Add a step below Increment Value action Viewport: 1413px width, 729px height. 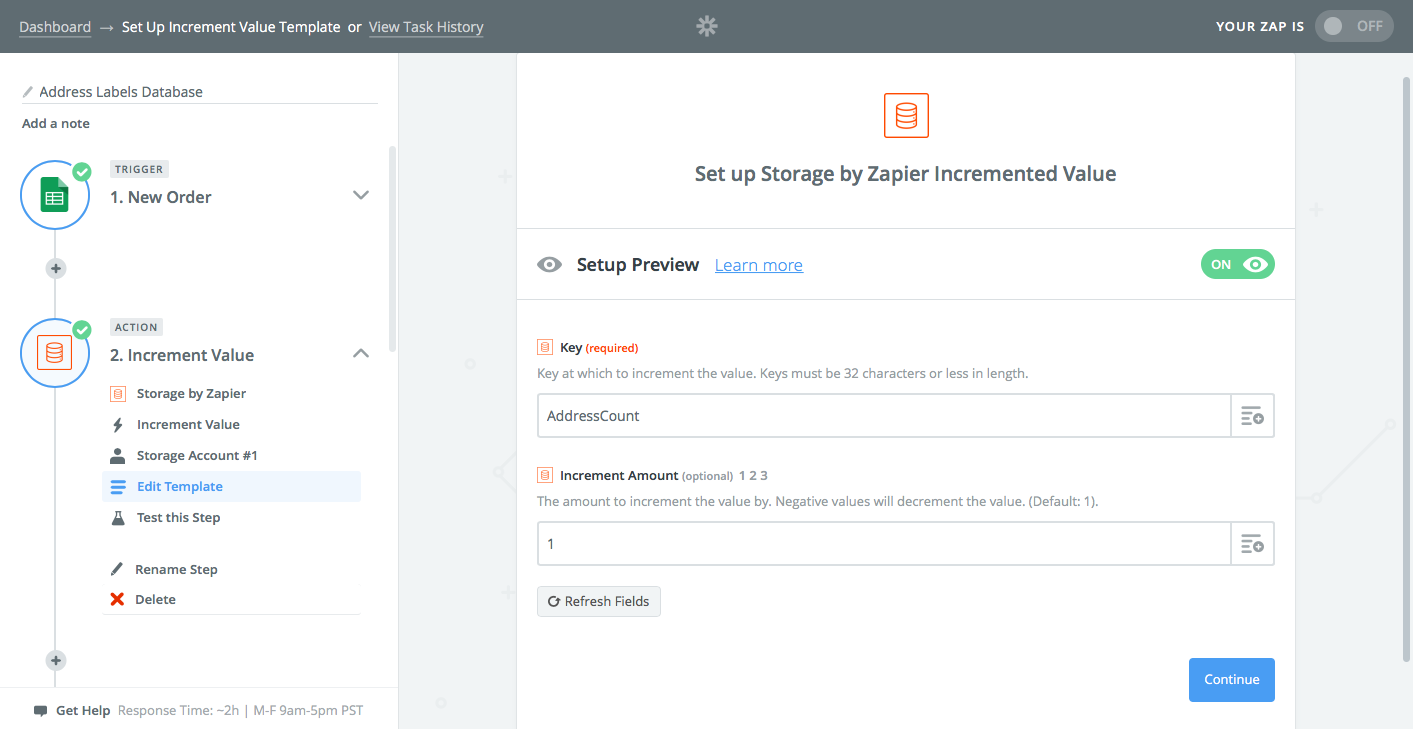(x=56, y=660)
